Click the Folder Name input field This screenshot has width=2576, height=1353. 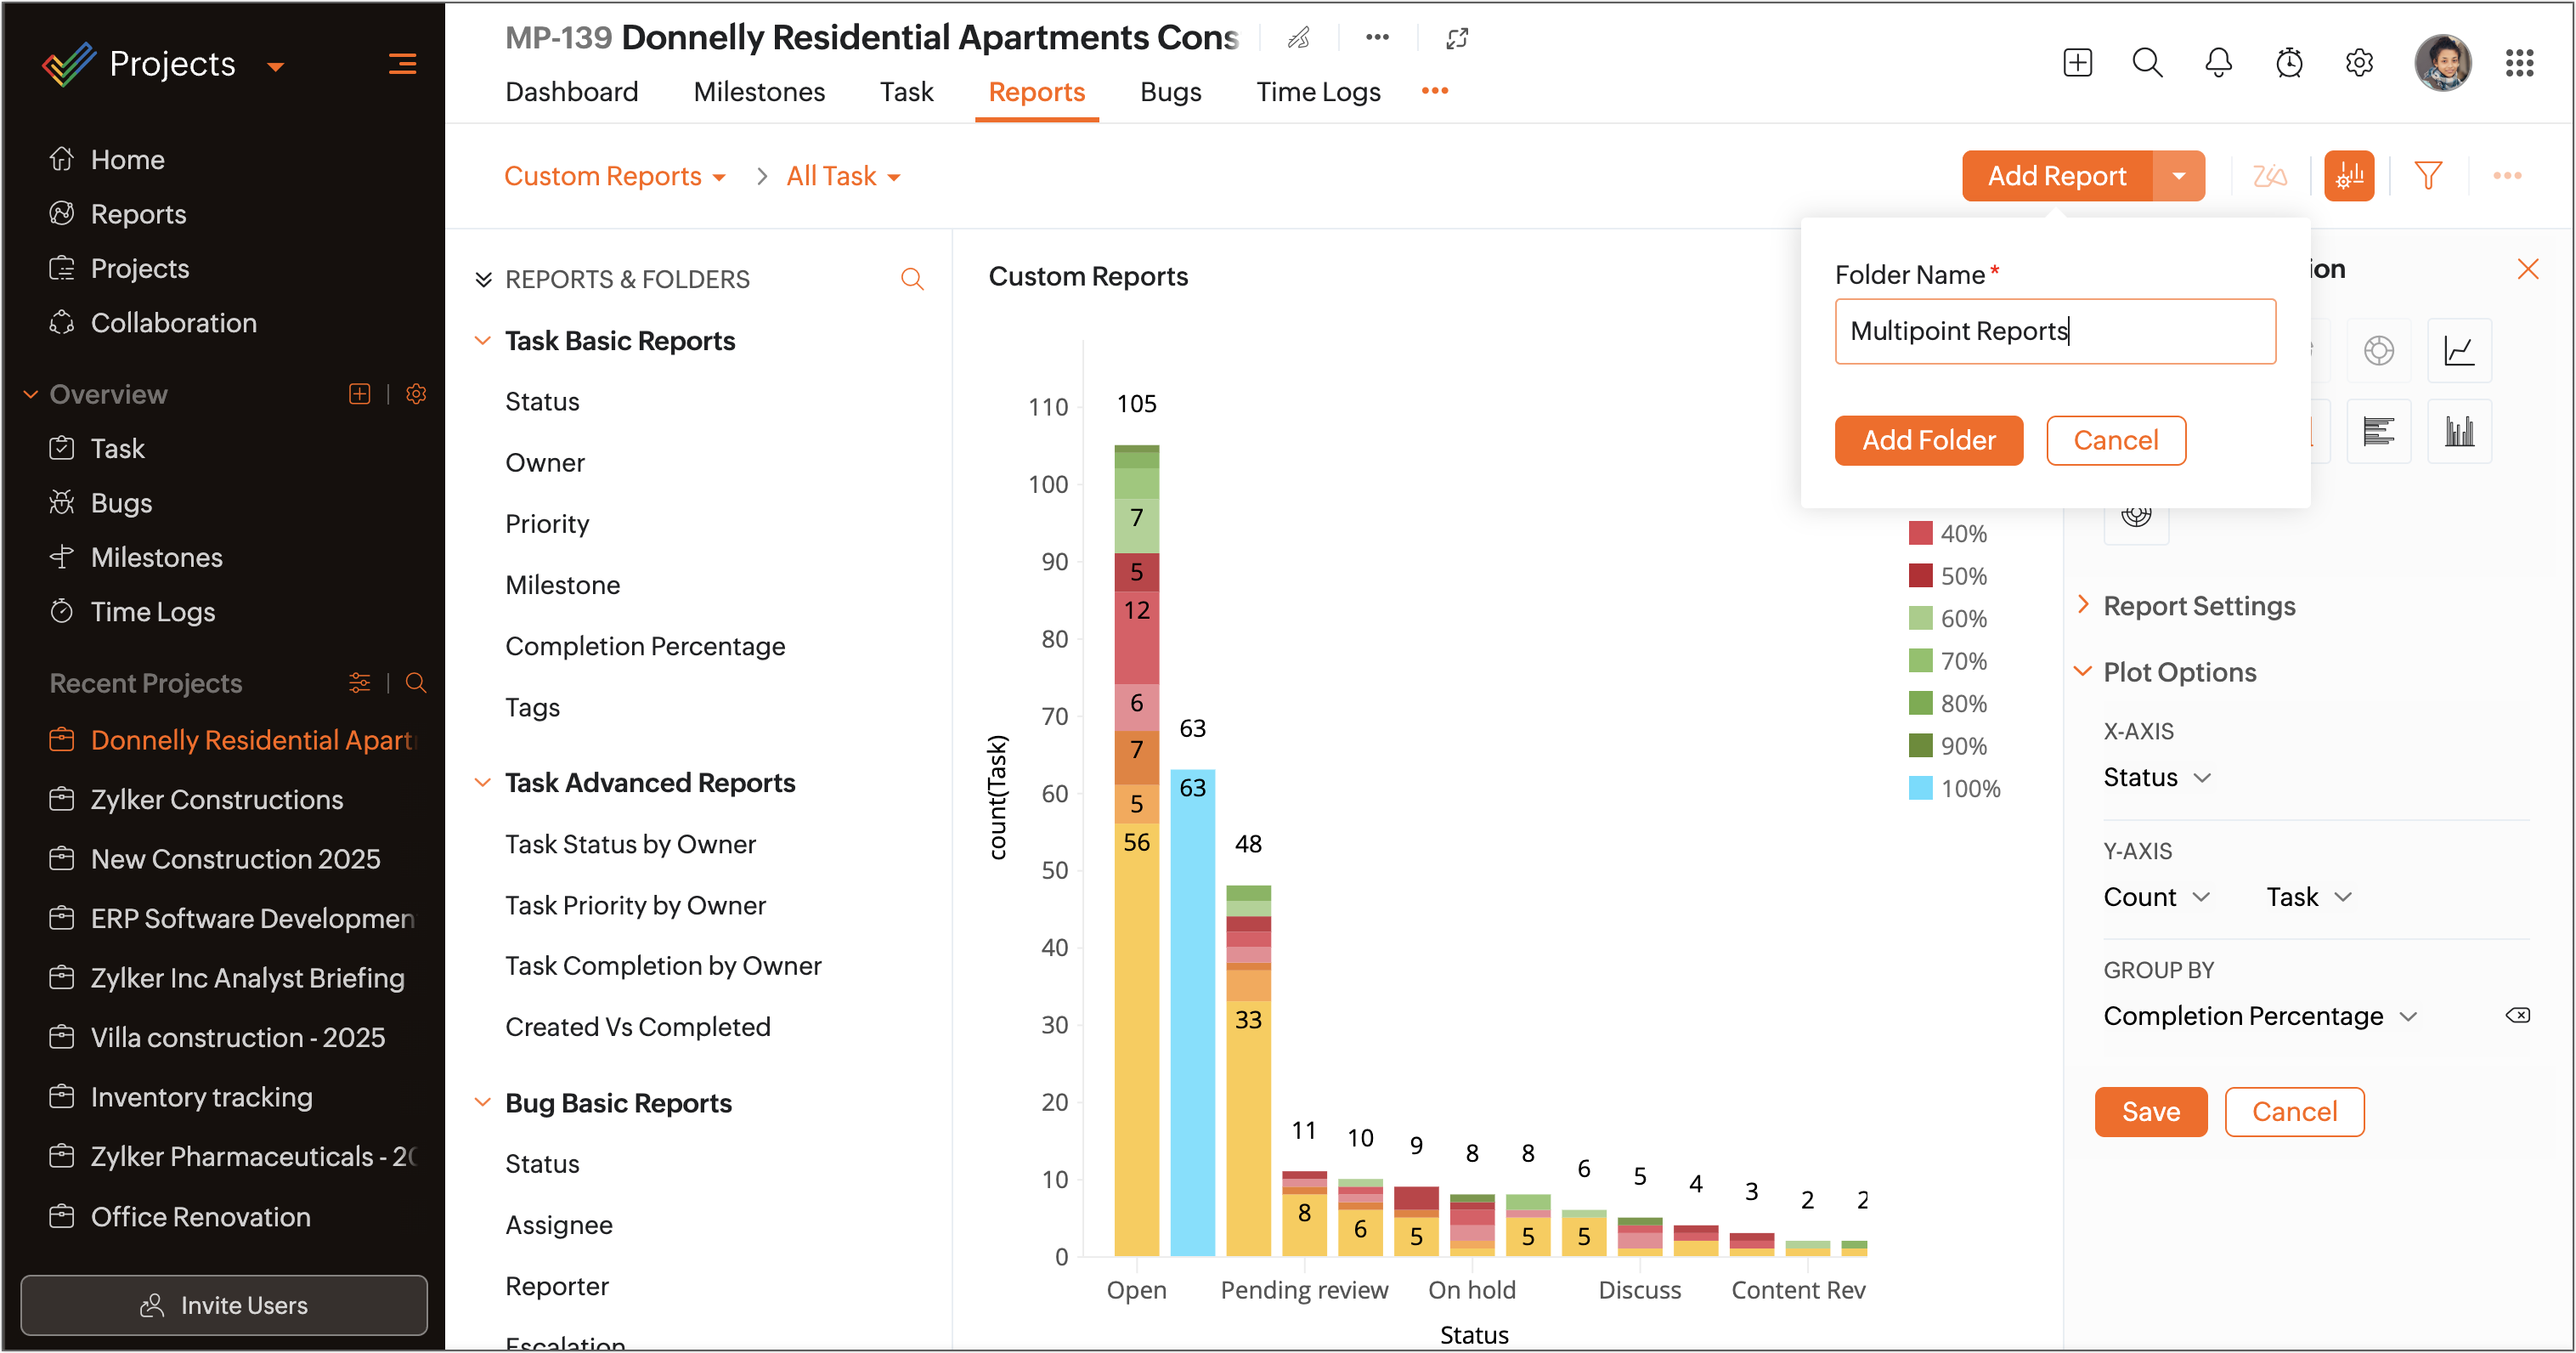click(2055, 331)
